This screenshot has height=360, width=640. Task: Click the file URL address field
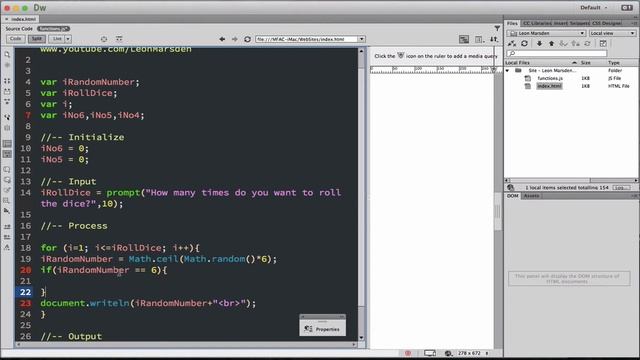click(x=307, y=39)
